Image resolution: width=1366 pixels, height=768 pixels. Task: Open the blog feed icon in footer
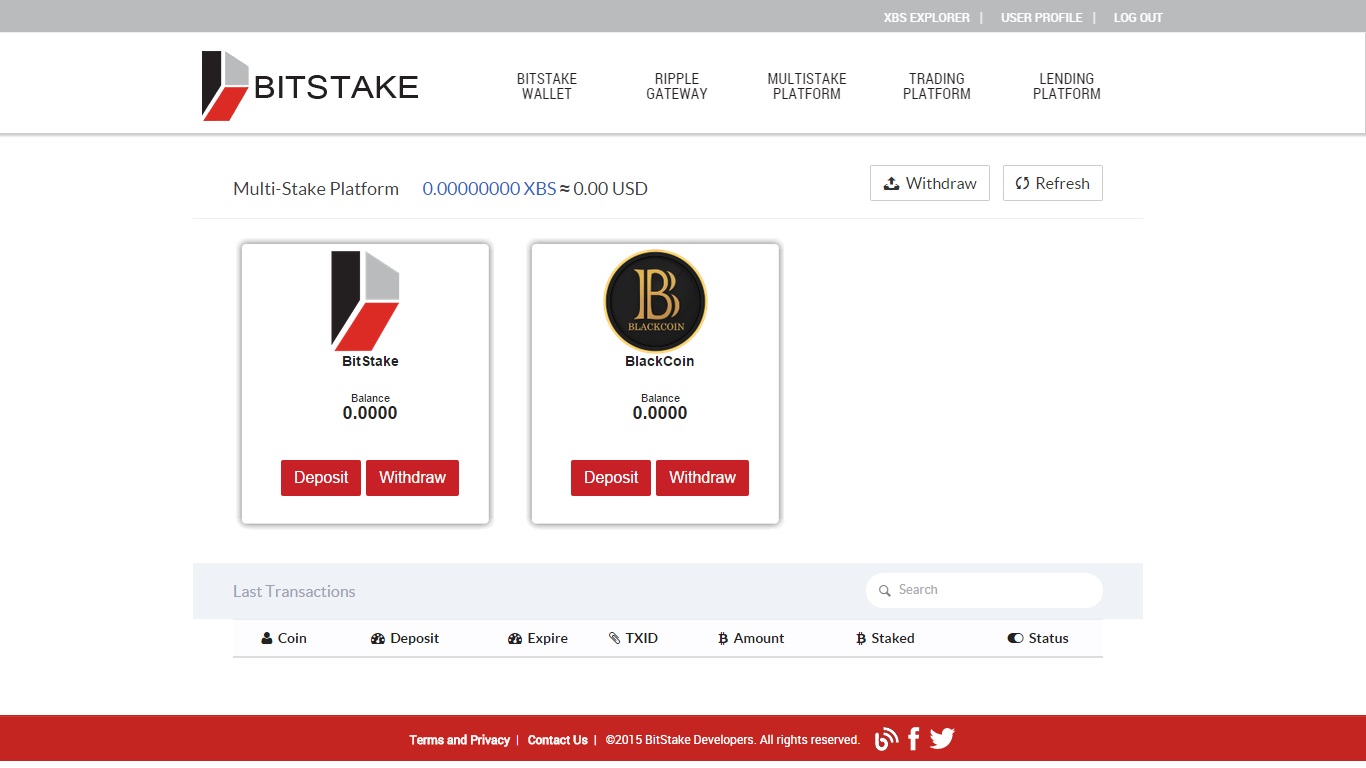click(x=886, y=739)
